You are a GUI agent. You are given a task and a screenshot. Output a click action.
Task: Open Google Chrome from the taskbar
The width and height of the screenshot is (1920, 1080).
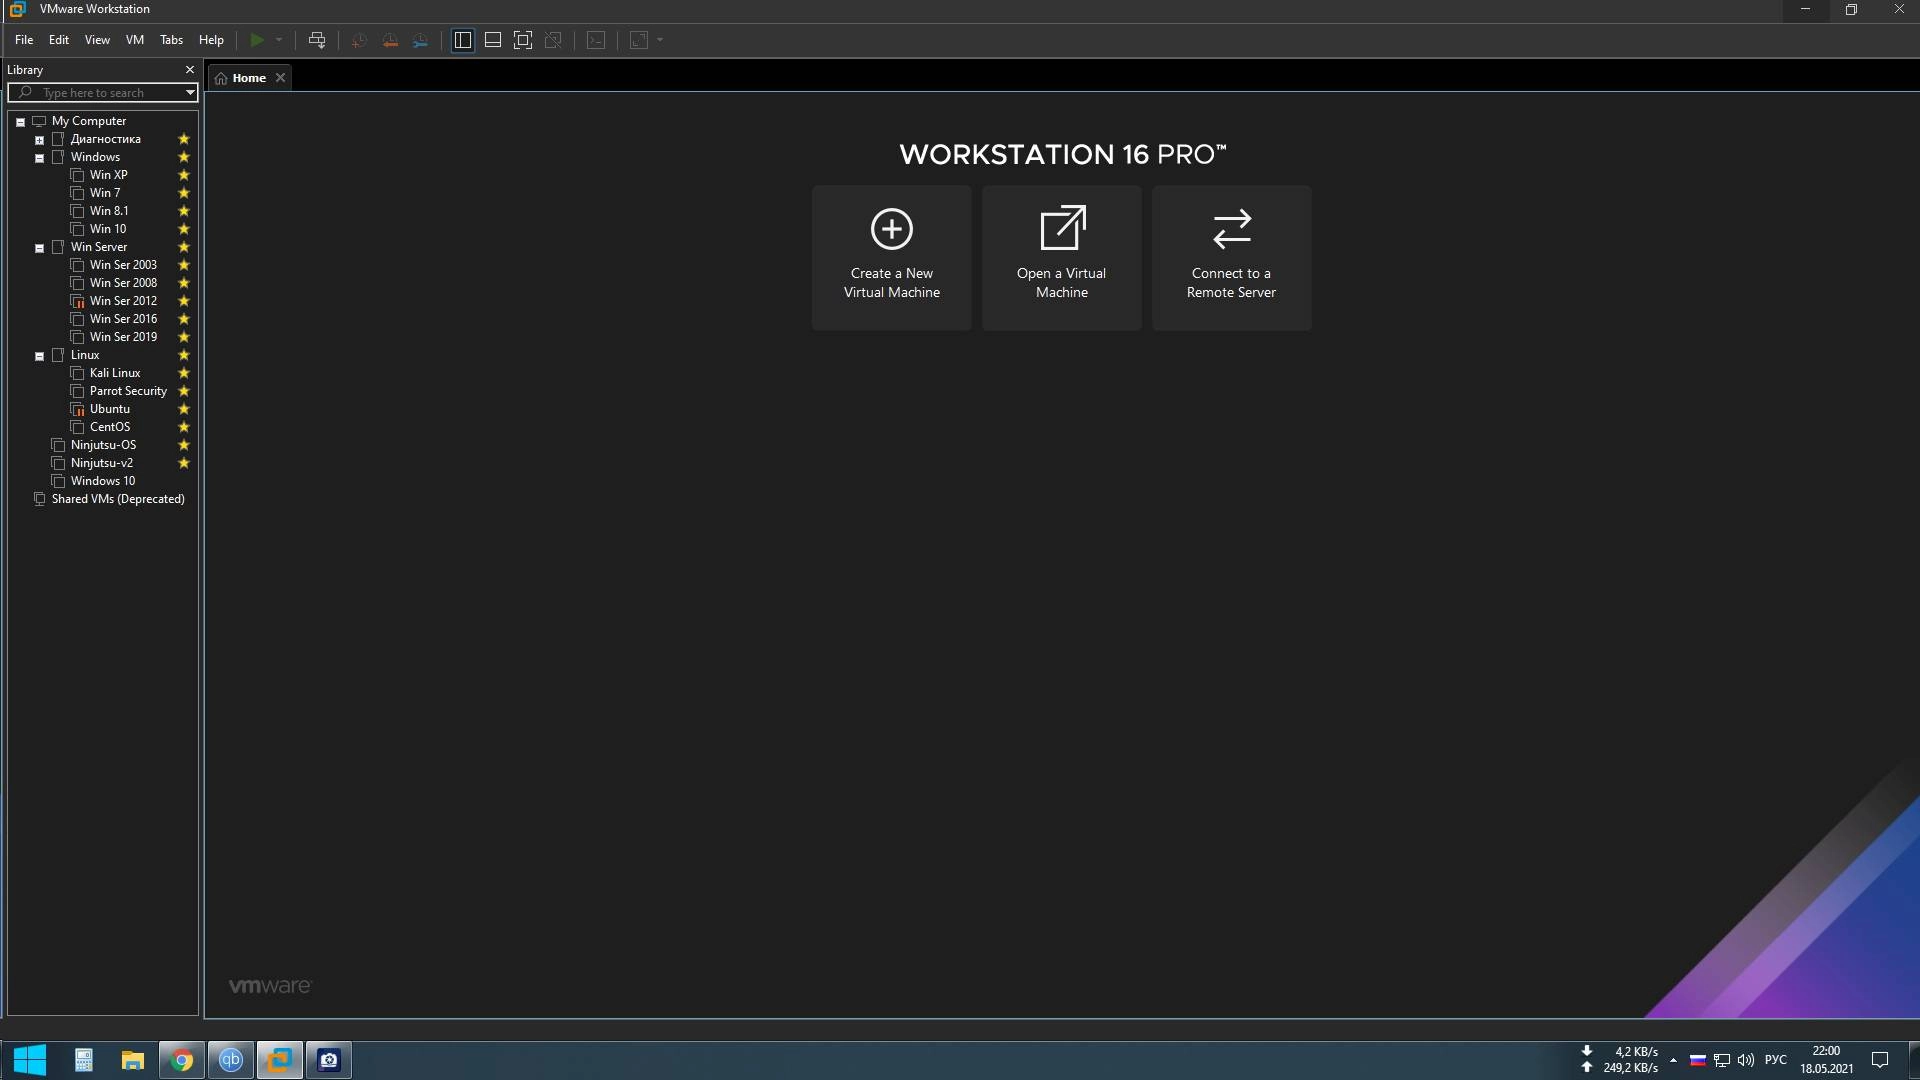pyautogui.click(x=182, y=1060)
